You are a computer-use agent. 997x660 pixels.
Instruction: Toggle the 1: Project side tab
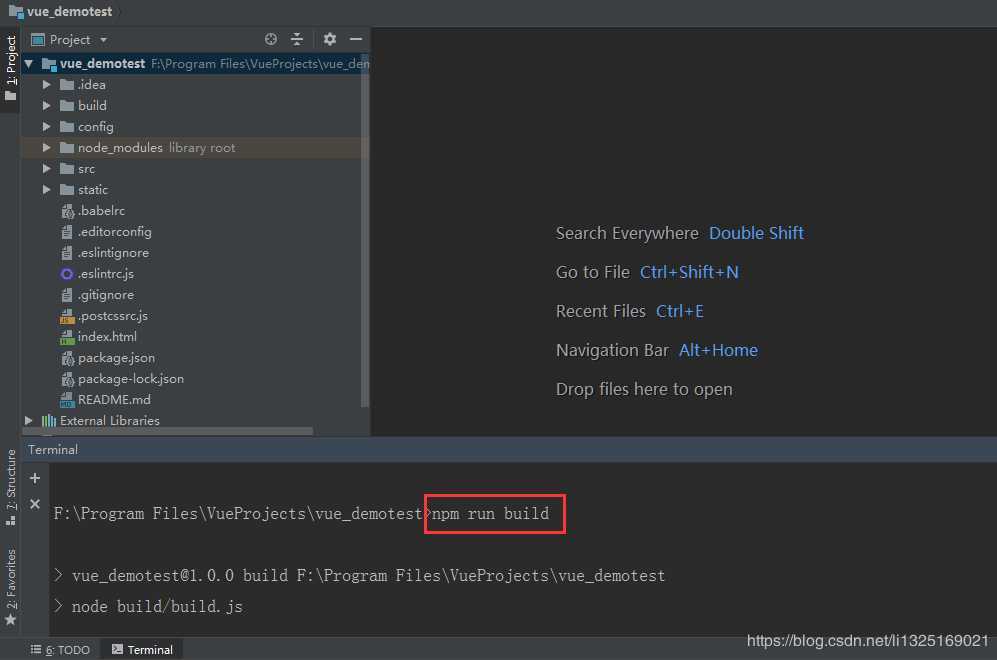[x=10, y=69]
